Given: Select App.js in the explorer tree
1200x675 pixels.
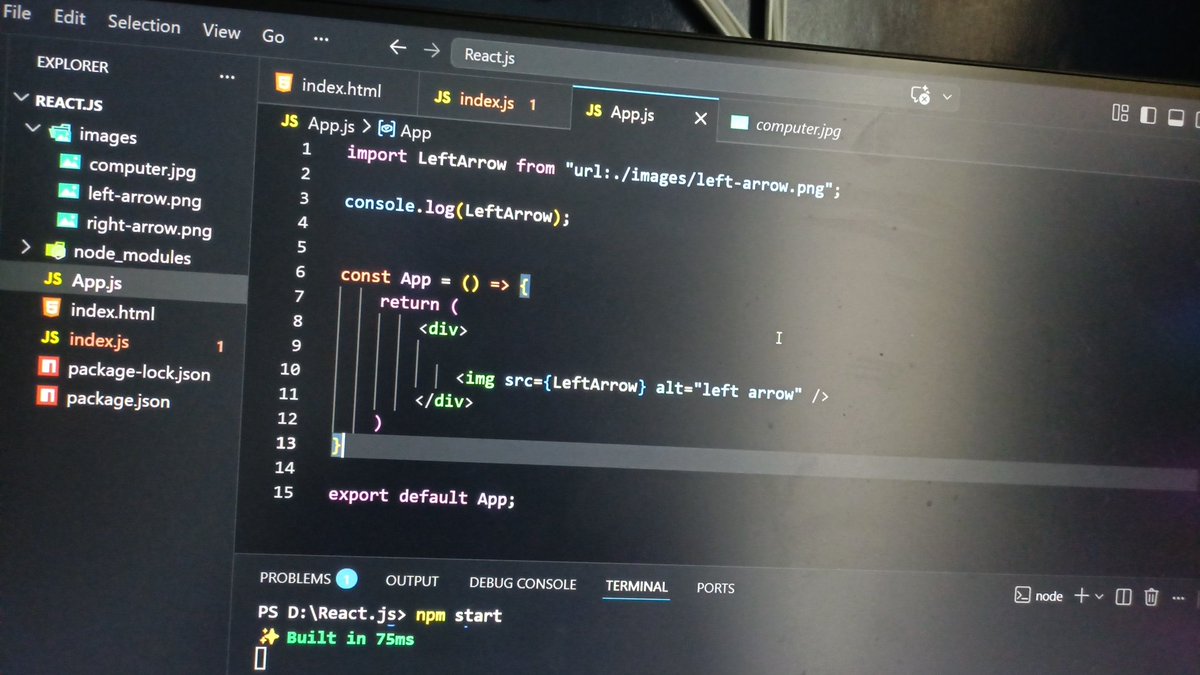Looking at the screenshot, I should click(x=96, y=282).
